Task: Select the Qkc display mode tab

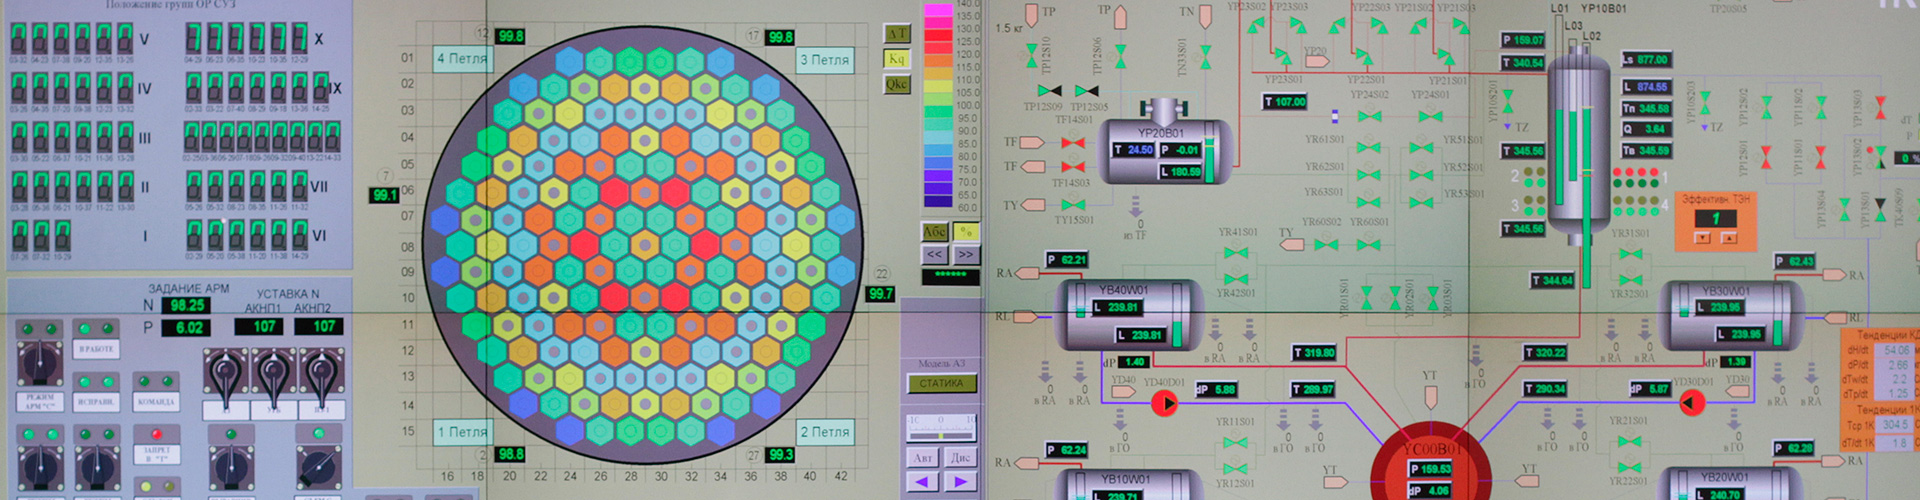Action: coord(896,84)
